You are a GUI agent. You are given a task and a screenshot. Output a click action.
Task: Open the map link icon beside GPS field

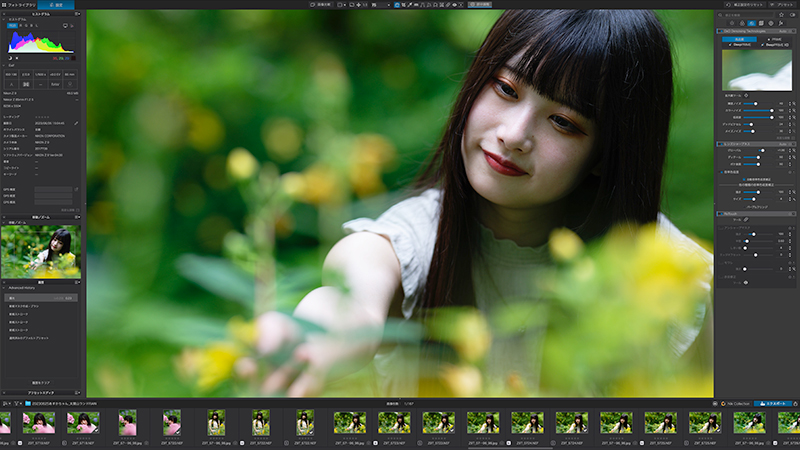click(76, 189)
